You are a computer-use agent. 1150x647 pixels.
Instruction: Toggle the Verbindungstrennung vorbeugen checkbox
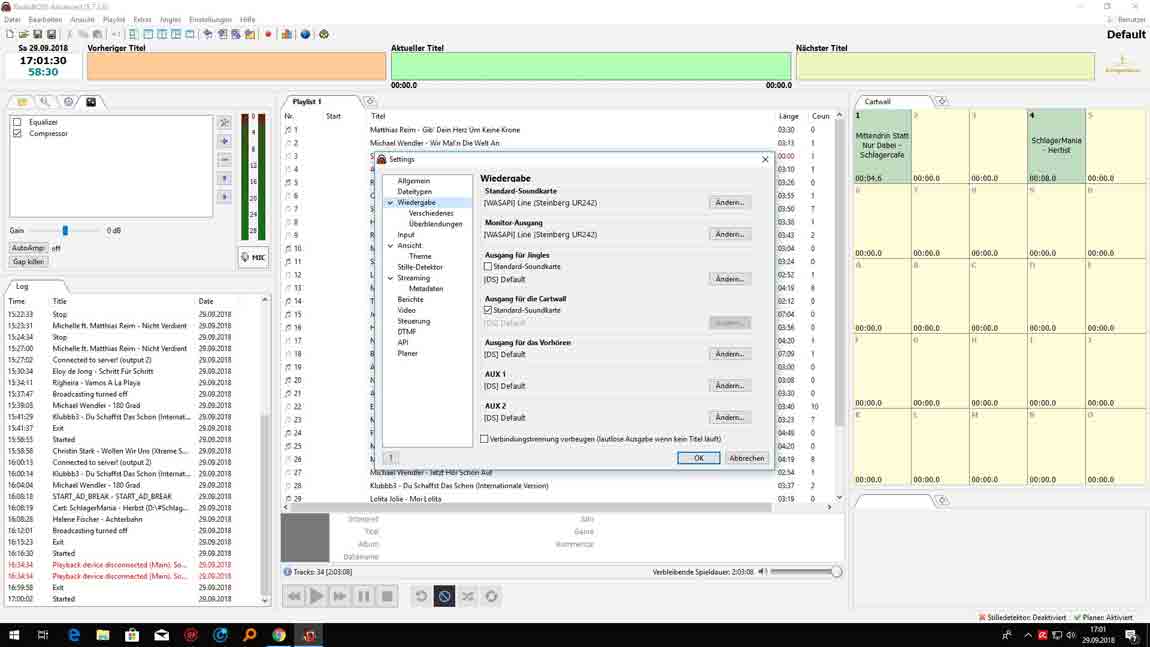[x=485, y=439]
